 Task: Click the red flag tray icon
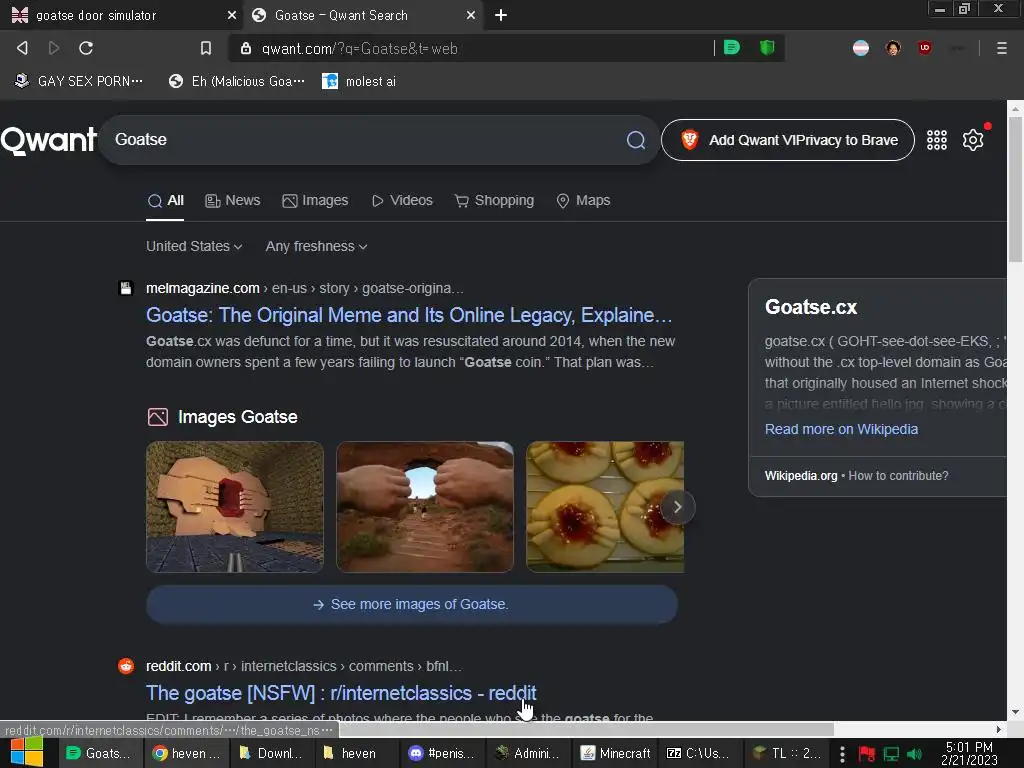point(866,754)
